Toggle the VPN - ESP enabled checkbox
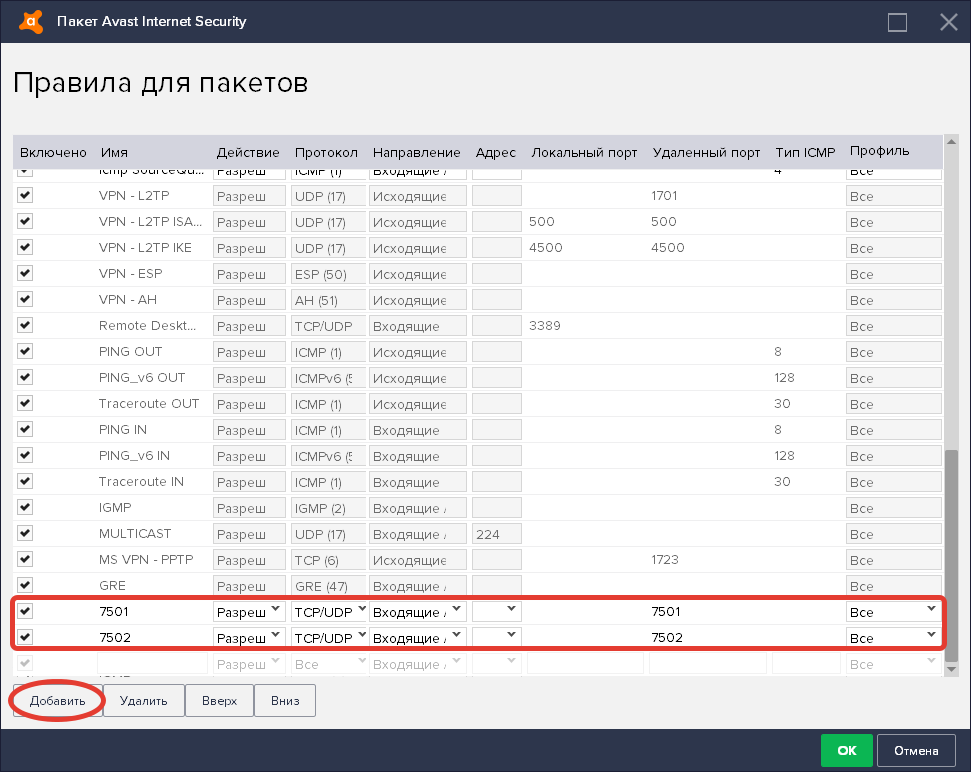971x772 pixels. point(25,274)
